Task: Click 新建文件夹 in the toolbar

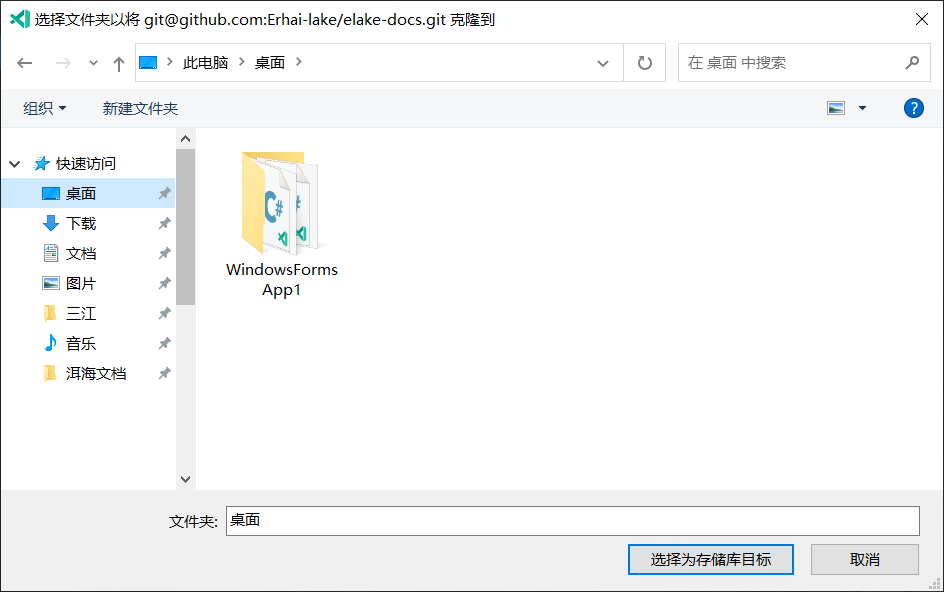Action: pos(140,108)
